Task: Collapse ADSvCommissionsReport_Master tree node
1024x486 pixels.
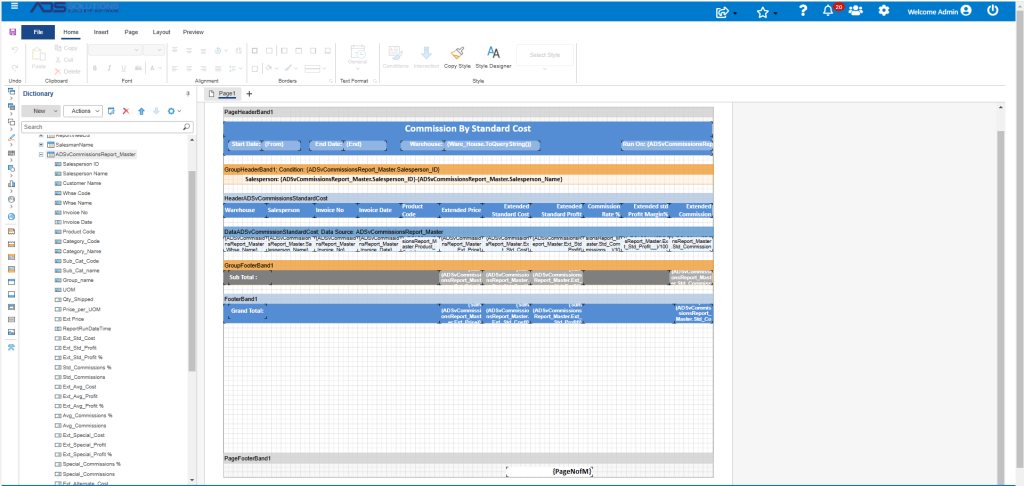Action: point(41,155)
